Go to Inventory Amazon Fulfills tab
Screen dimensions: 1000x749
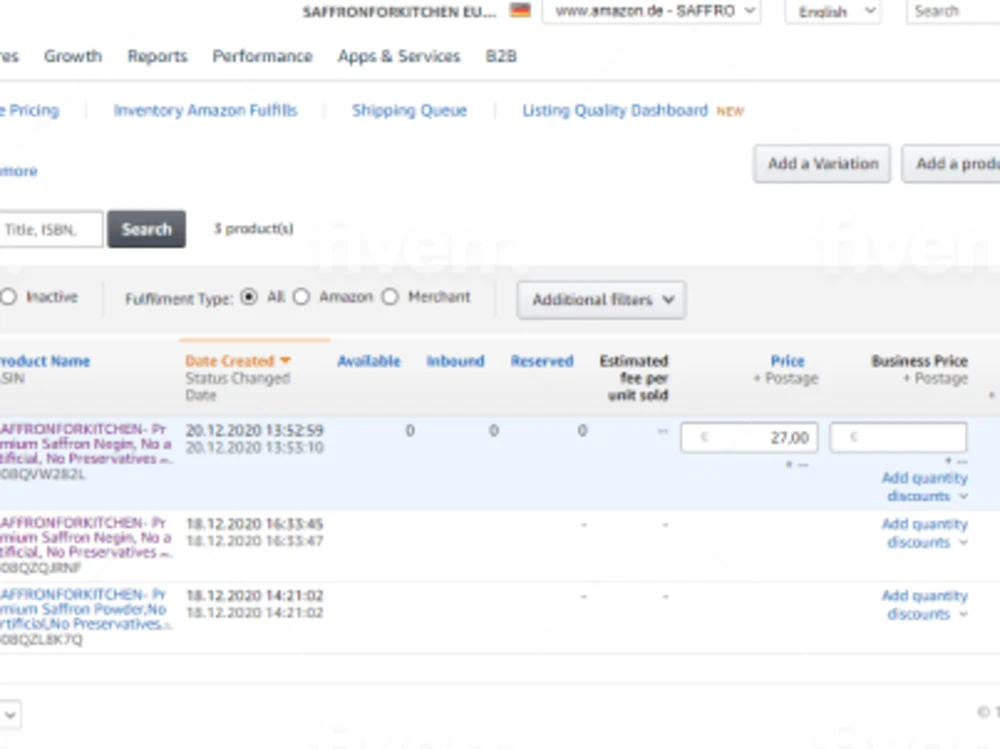(x=205, y=110)
